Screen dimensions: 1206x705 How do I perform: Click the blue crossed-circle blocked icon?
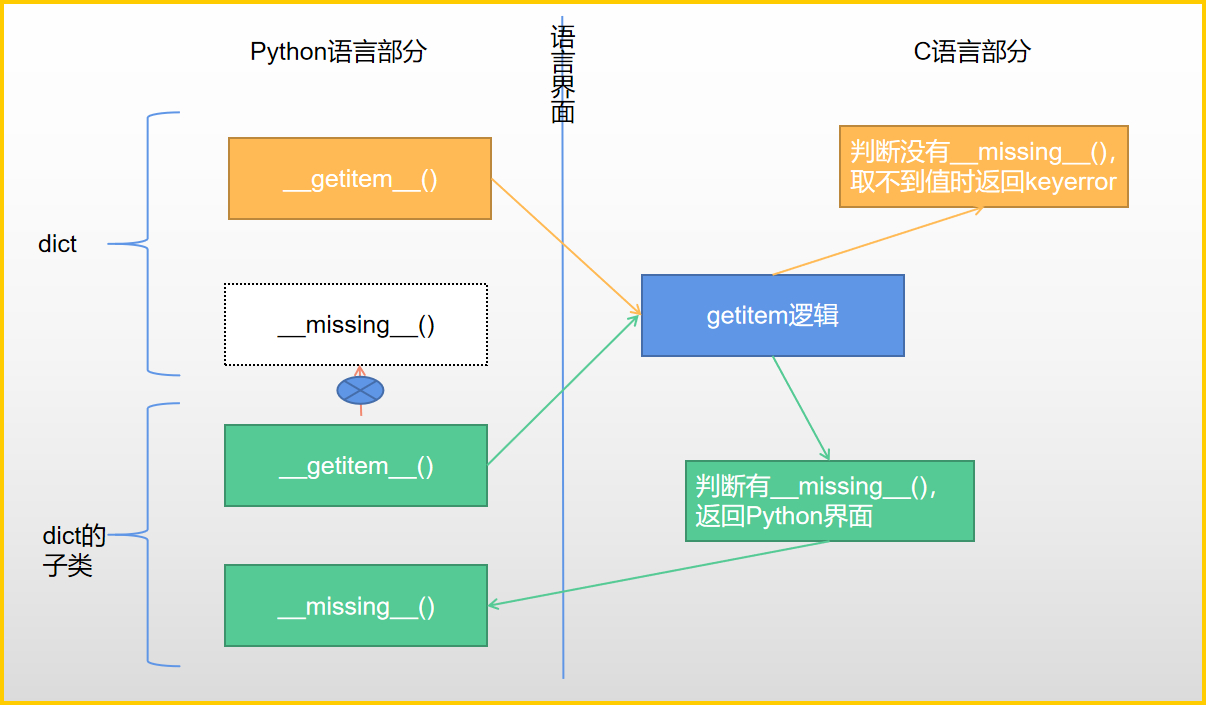[x=360, y=389]
